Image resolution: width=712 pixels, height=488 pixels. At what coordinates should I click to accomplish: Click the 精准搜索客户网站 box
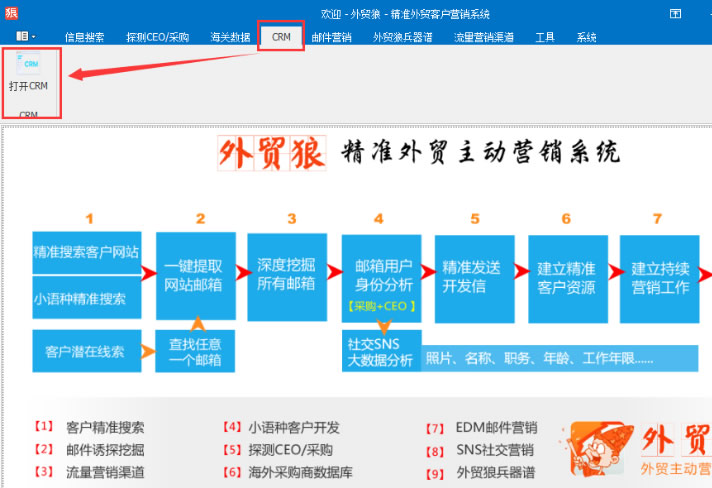(x=86, y=251)
